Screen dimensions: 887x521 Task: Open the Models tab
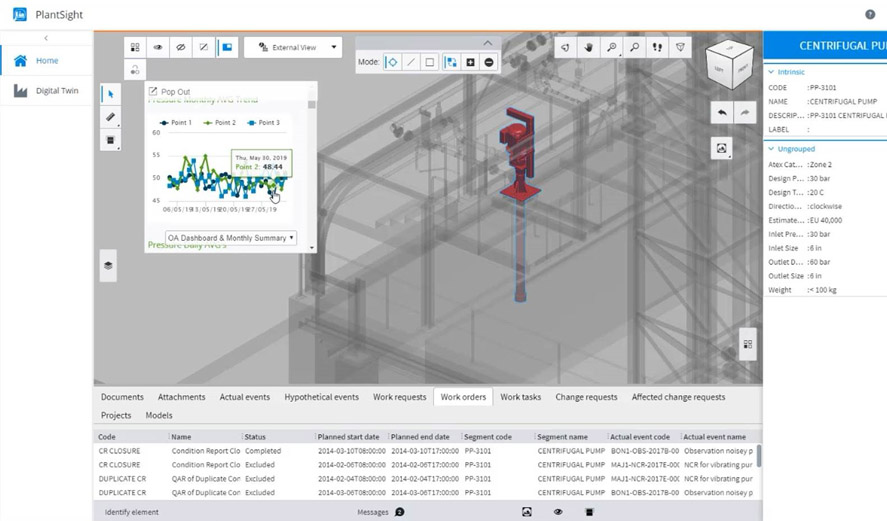coord(159,415)
